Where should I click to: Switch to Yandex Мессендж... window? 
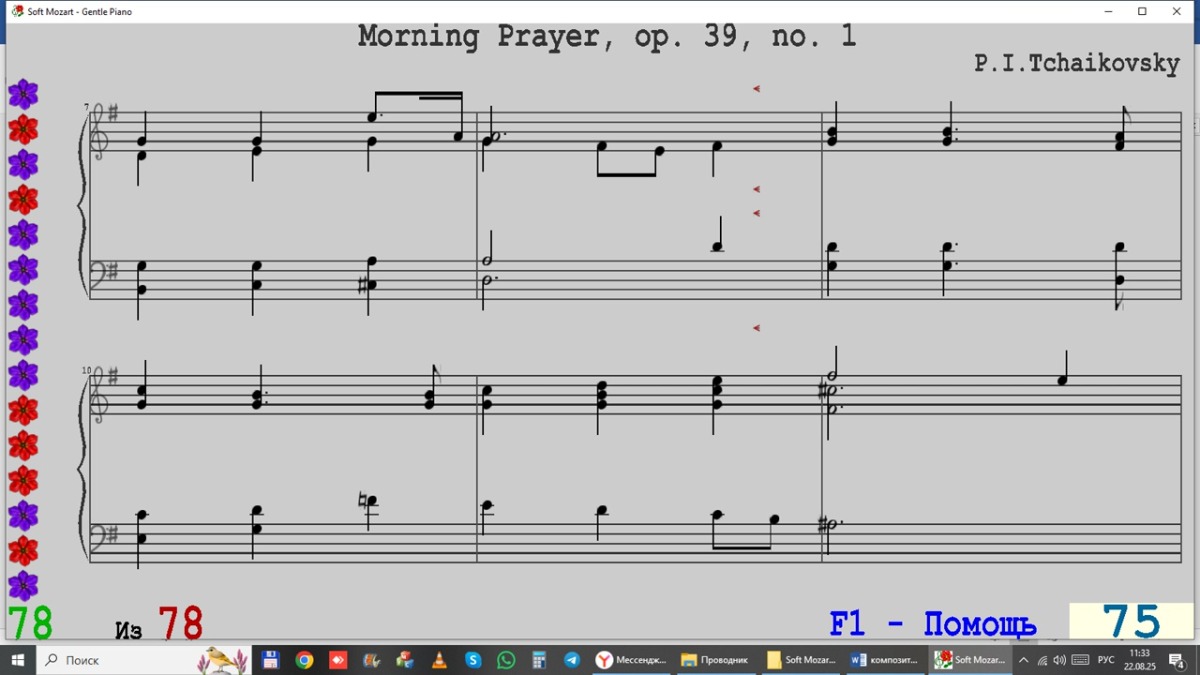(631, 660)
